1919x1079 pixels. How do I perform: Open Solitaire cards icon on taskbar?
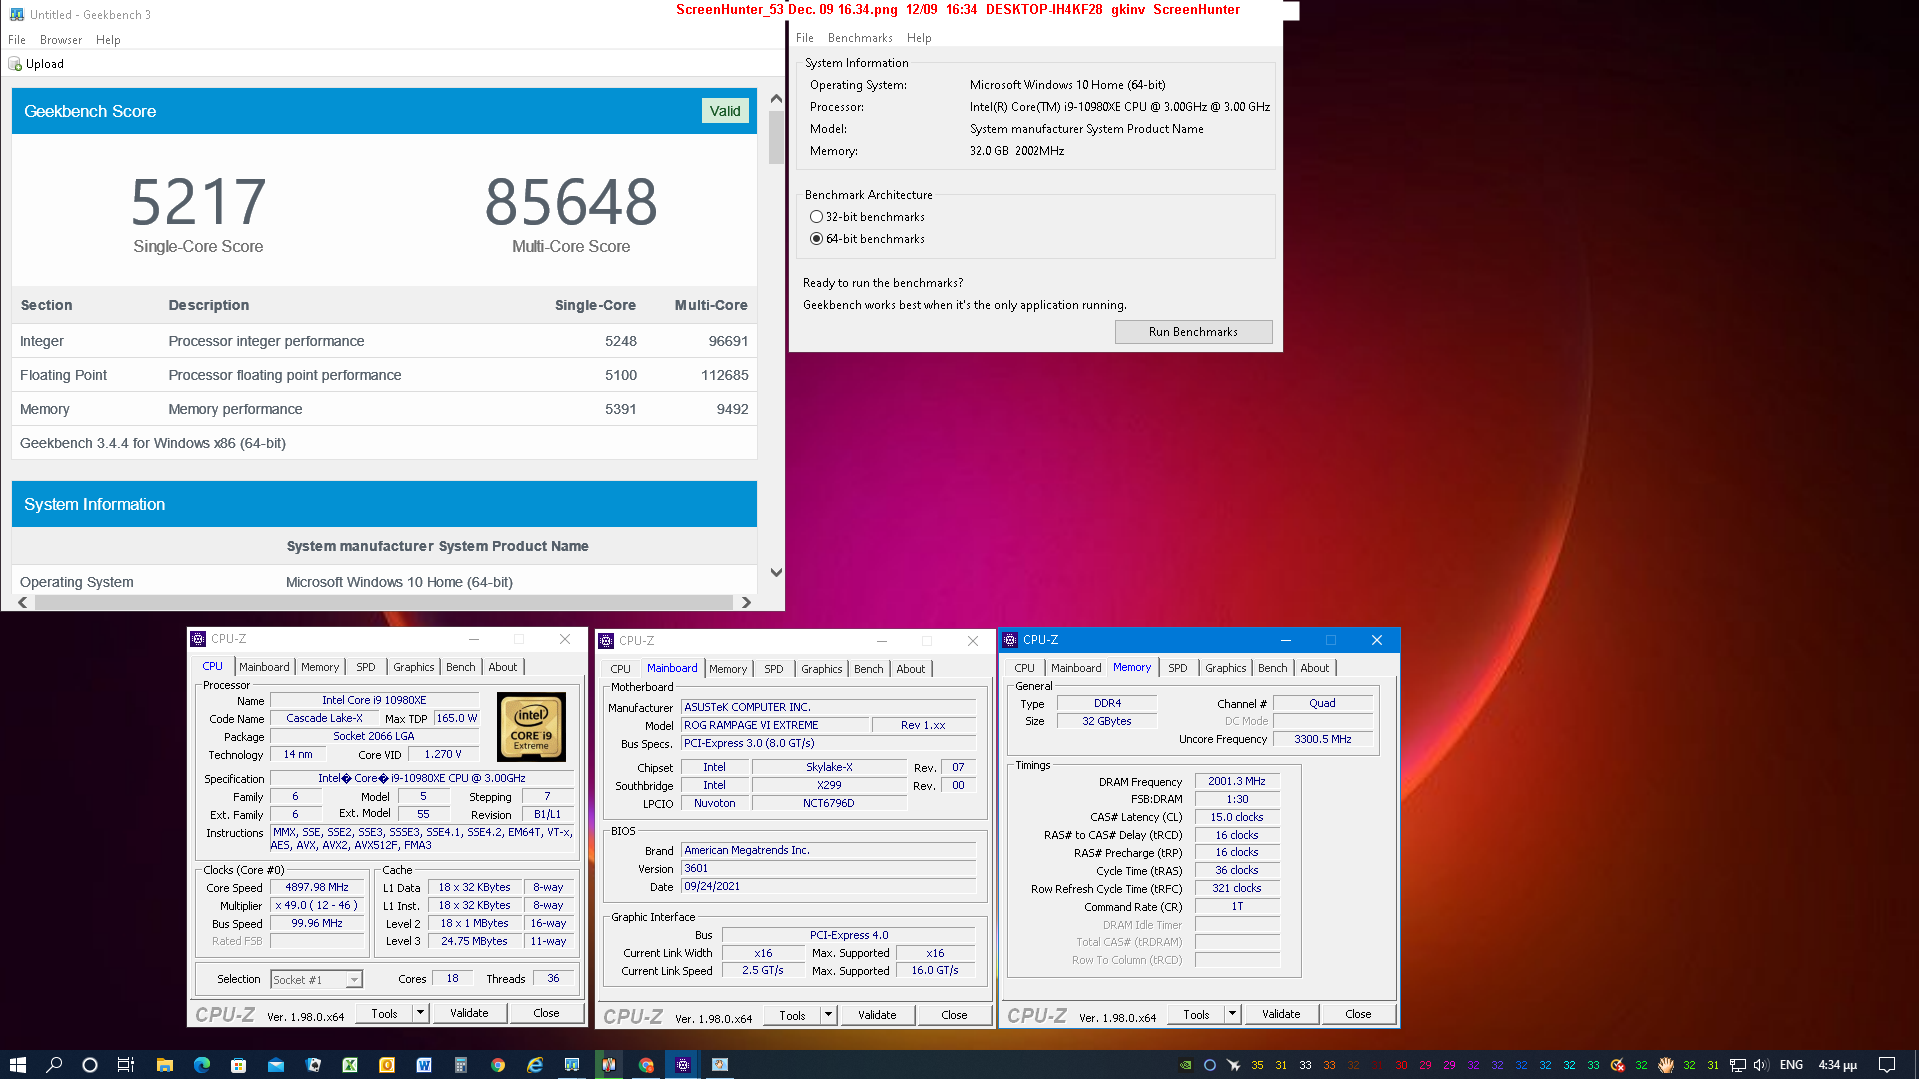313,1065
